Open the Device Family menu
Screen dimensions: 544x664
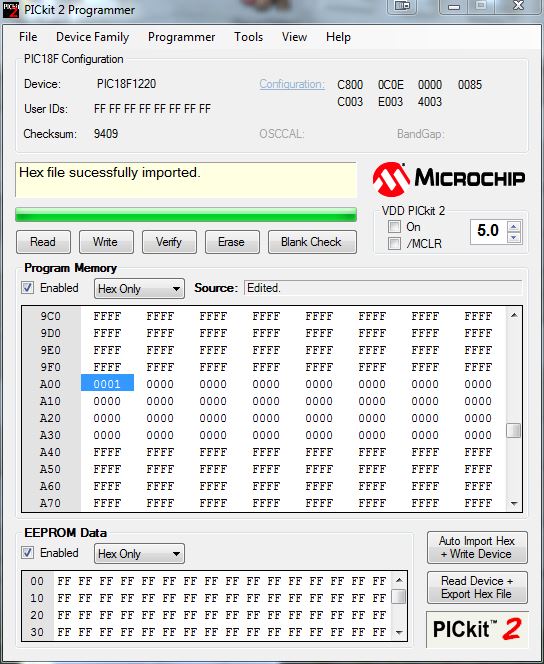pos(92,37)
